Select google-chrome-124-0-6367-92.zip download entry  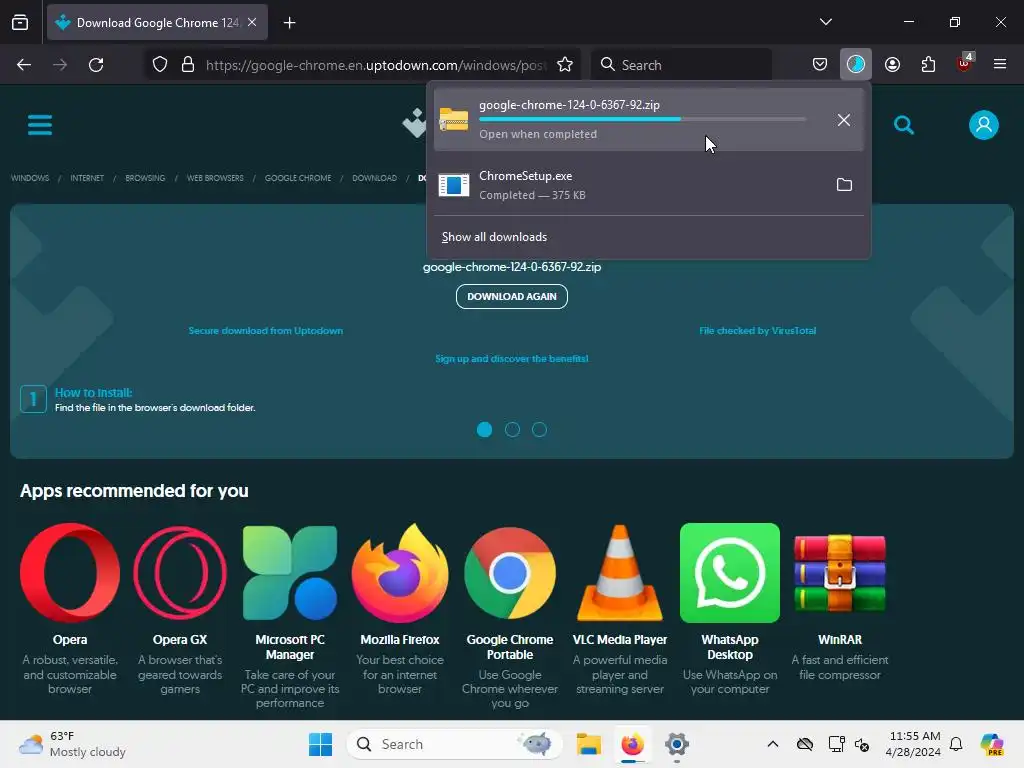tap(648, 120)
